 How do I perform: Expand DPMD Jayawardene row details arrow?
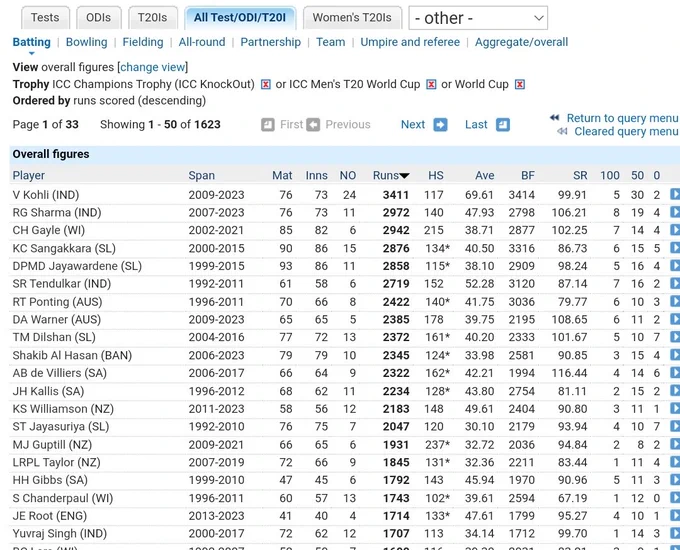tap(675, 265)
